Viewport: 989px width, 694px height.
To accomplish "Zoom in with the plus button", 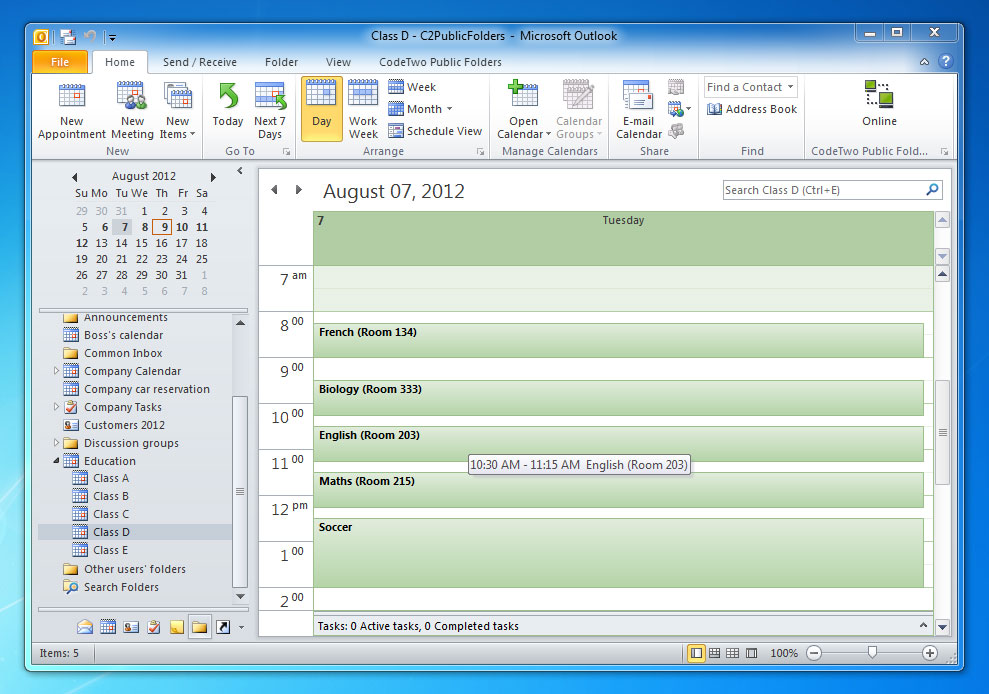I will [930, 653].
